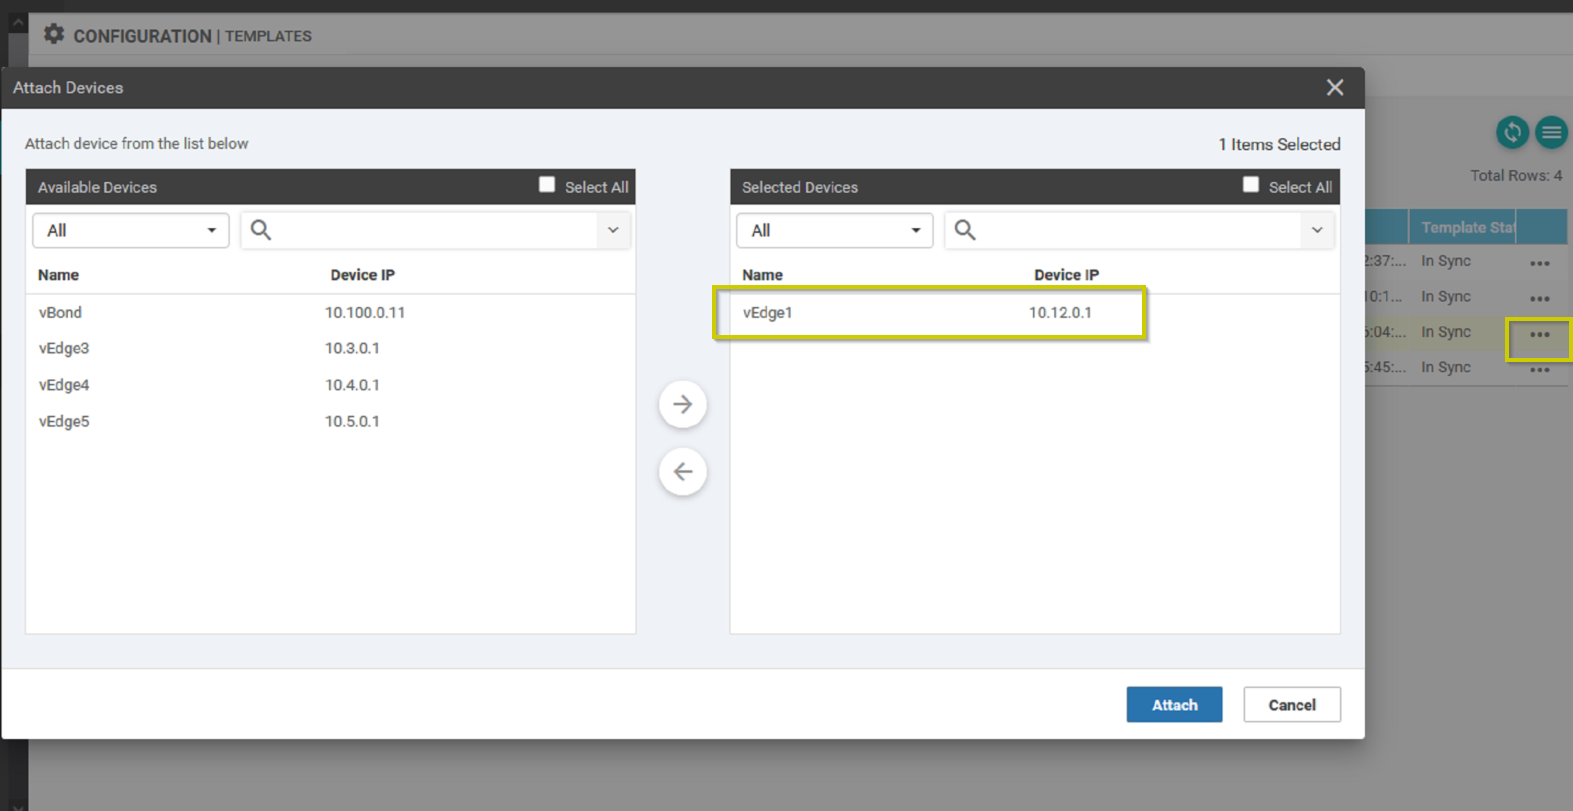
Task: Open more actions for 2:37 template row
Action: pyautogui.click(x=1540, y=264)
